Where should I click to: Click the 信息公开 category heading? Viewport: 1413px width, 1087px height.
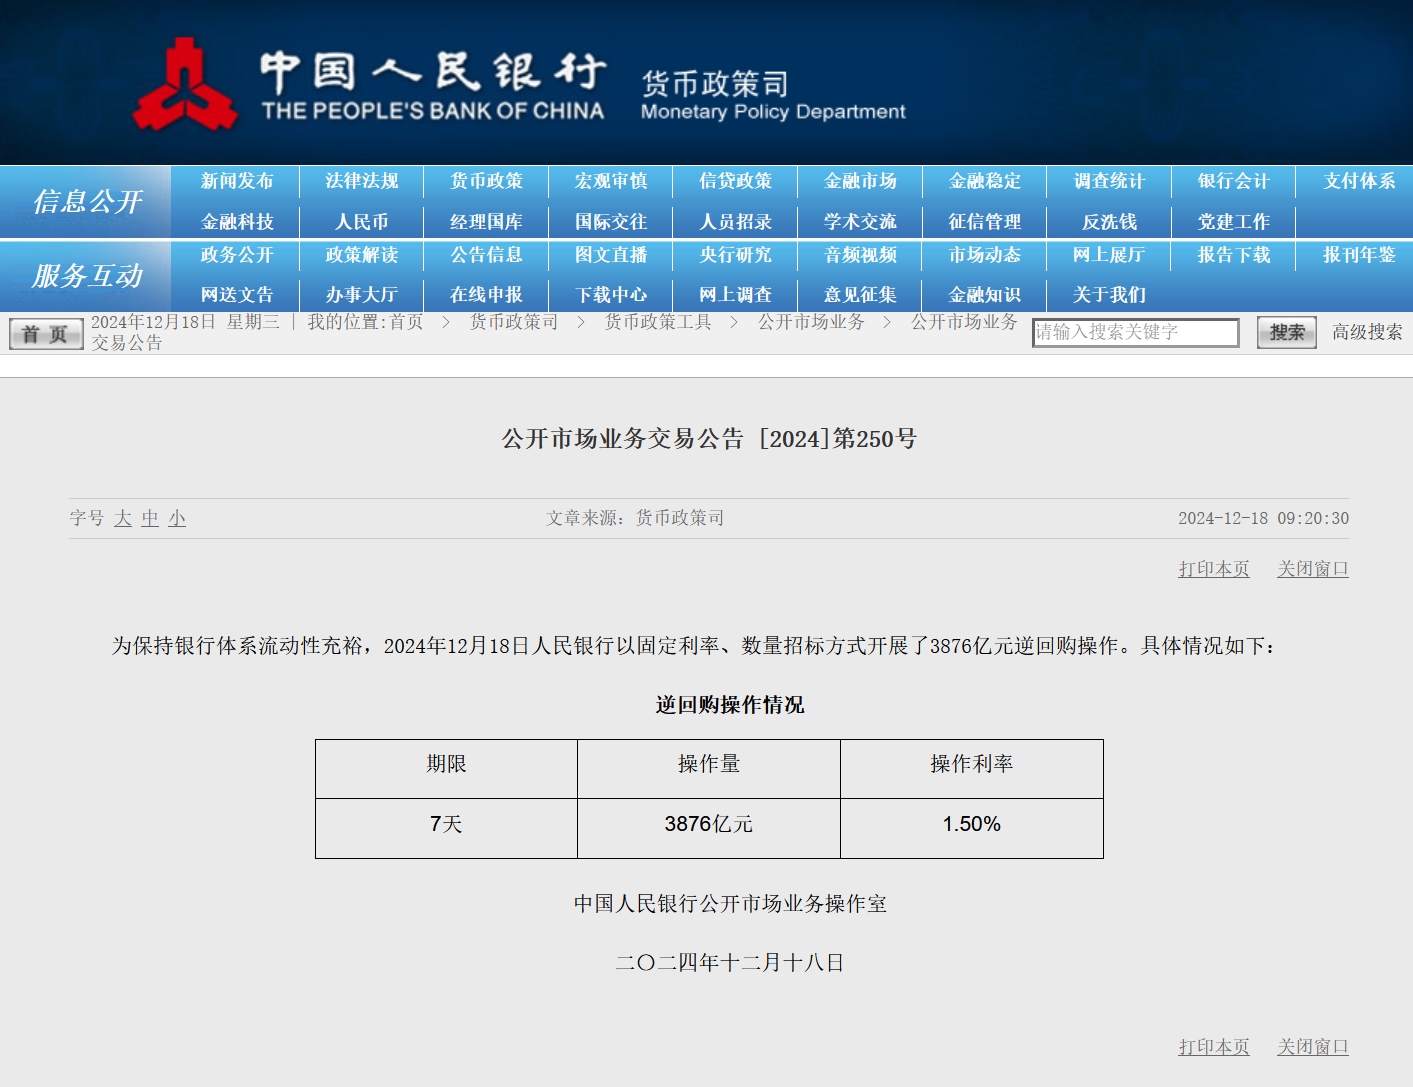click(88, 202)
